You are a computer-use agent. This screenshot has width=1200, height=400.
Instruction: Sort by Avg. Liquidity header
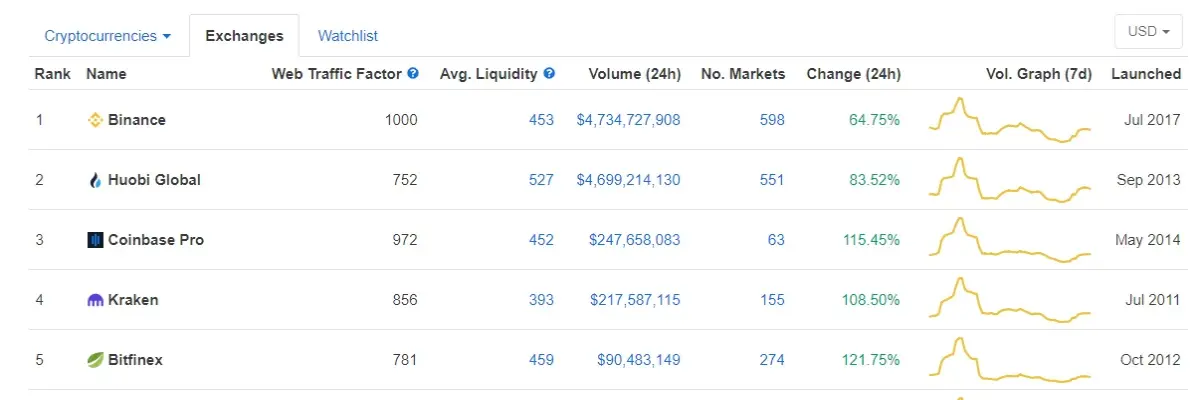[489, 74]
